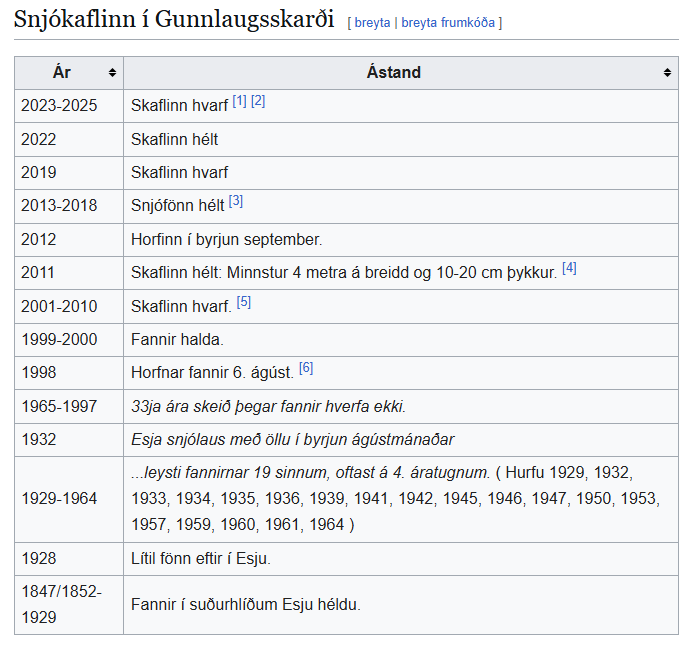Click the 'Ástand' column header text
Viewport: 697px width, 647px height.
[393, 72]
